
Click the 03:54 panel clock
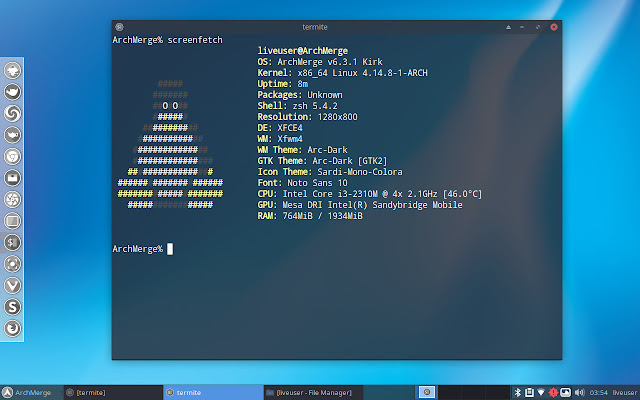[x=598, y=393]
